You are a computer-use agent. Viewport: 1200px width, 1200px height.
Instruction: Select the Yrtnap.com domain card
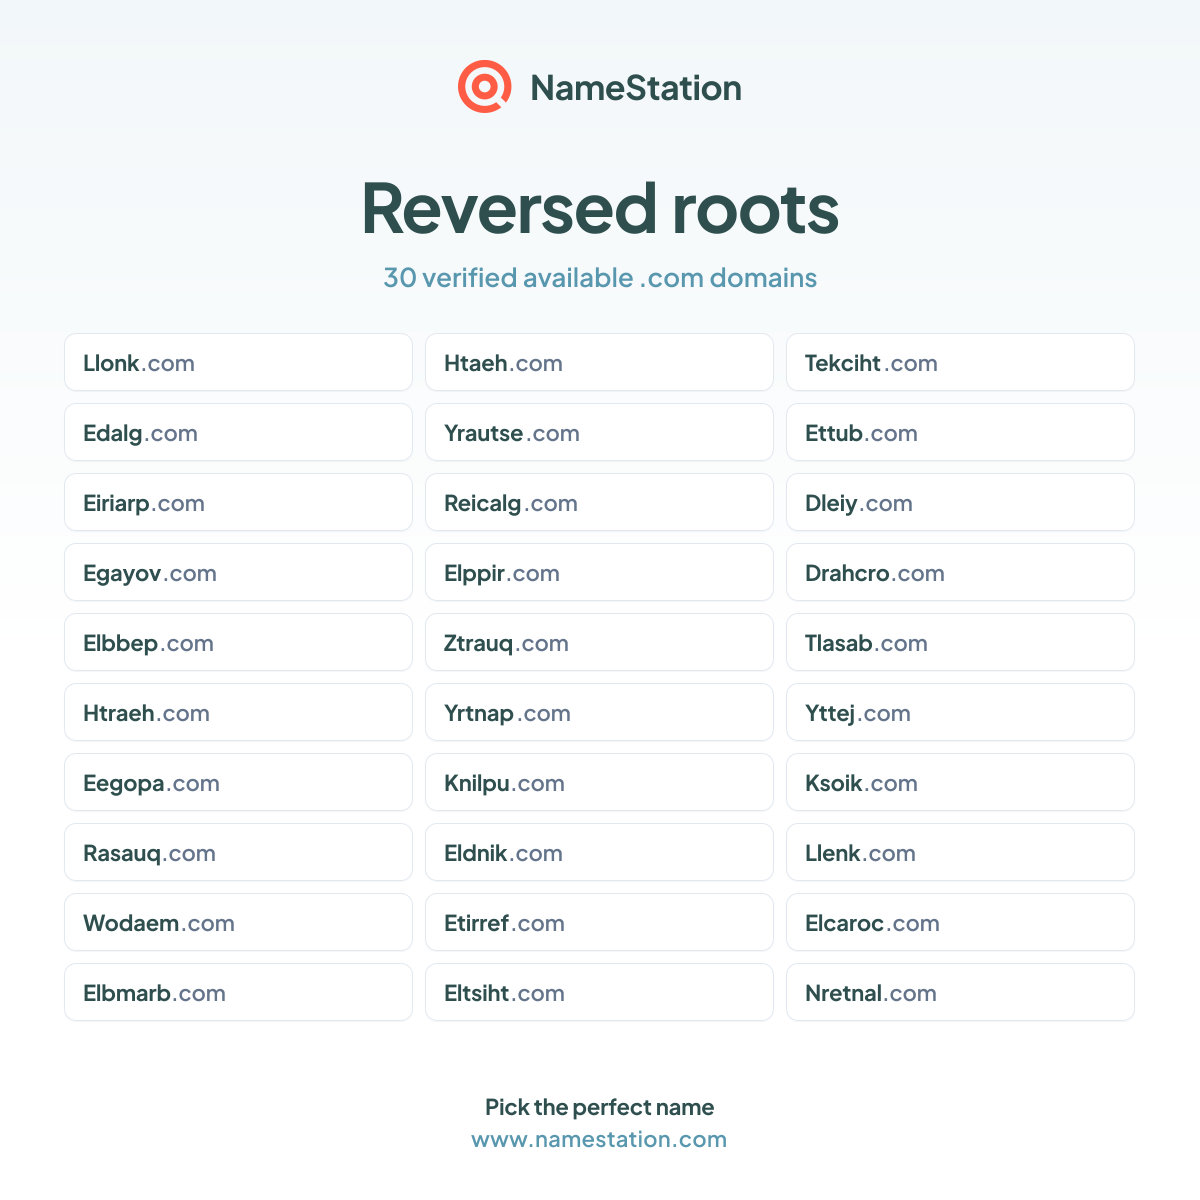(x=599, y=712)
